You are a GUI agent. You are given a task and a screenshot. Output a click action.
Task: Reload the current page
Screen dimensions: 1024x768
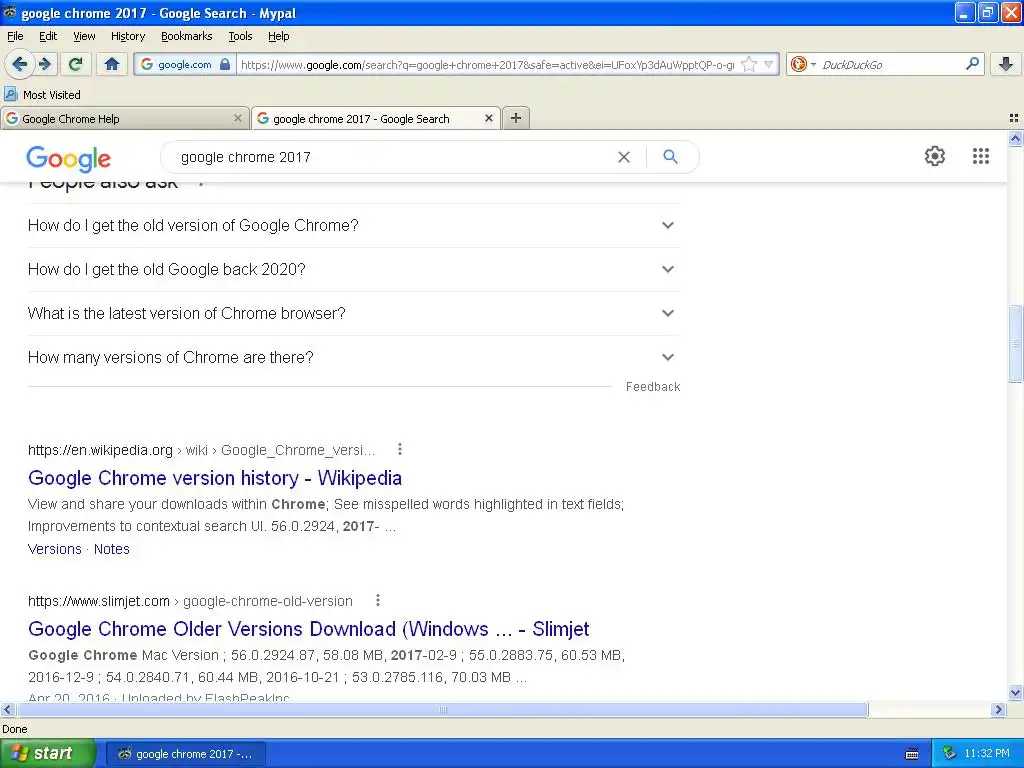click(76, 64)
